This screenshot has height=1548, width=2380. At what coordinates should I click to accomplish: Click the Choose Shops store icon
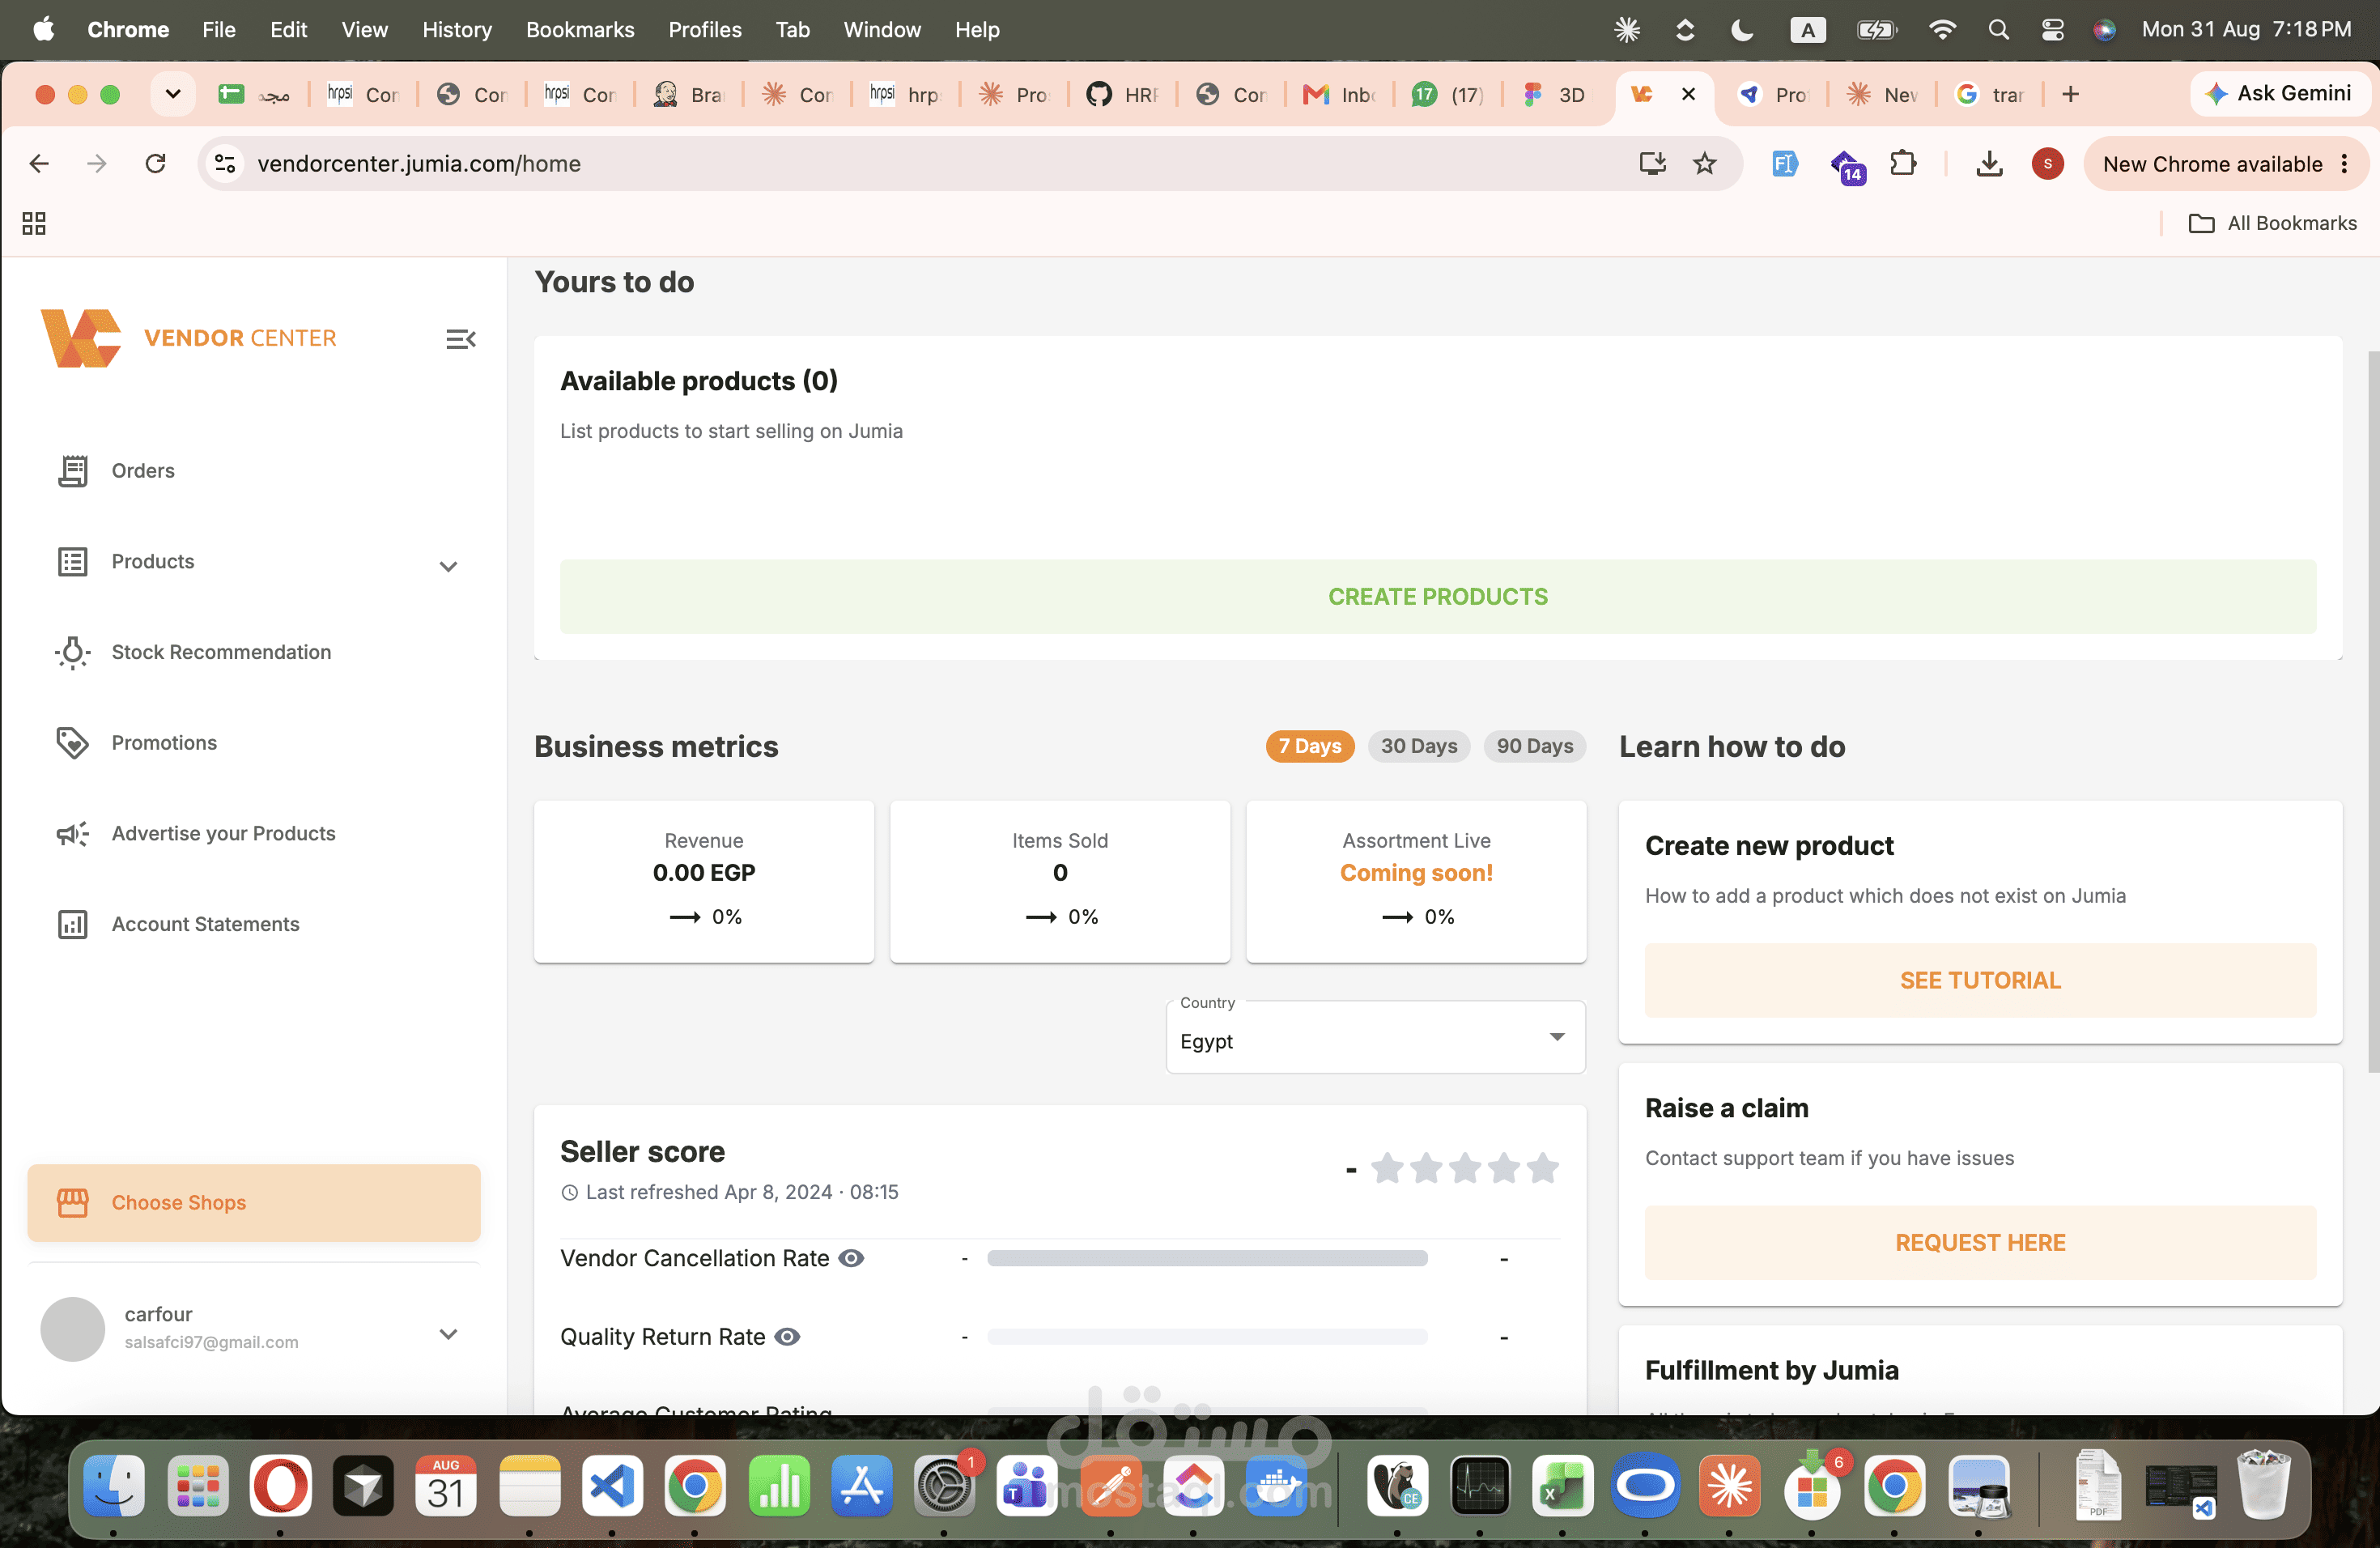coord(73,1202)
